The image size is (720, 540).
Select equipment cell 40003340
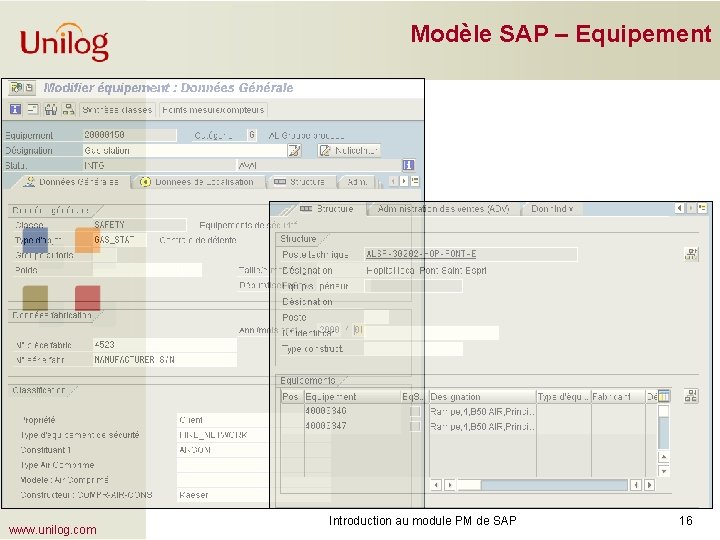(x=352, y=411)
